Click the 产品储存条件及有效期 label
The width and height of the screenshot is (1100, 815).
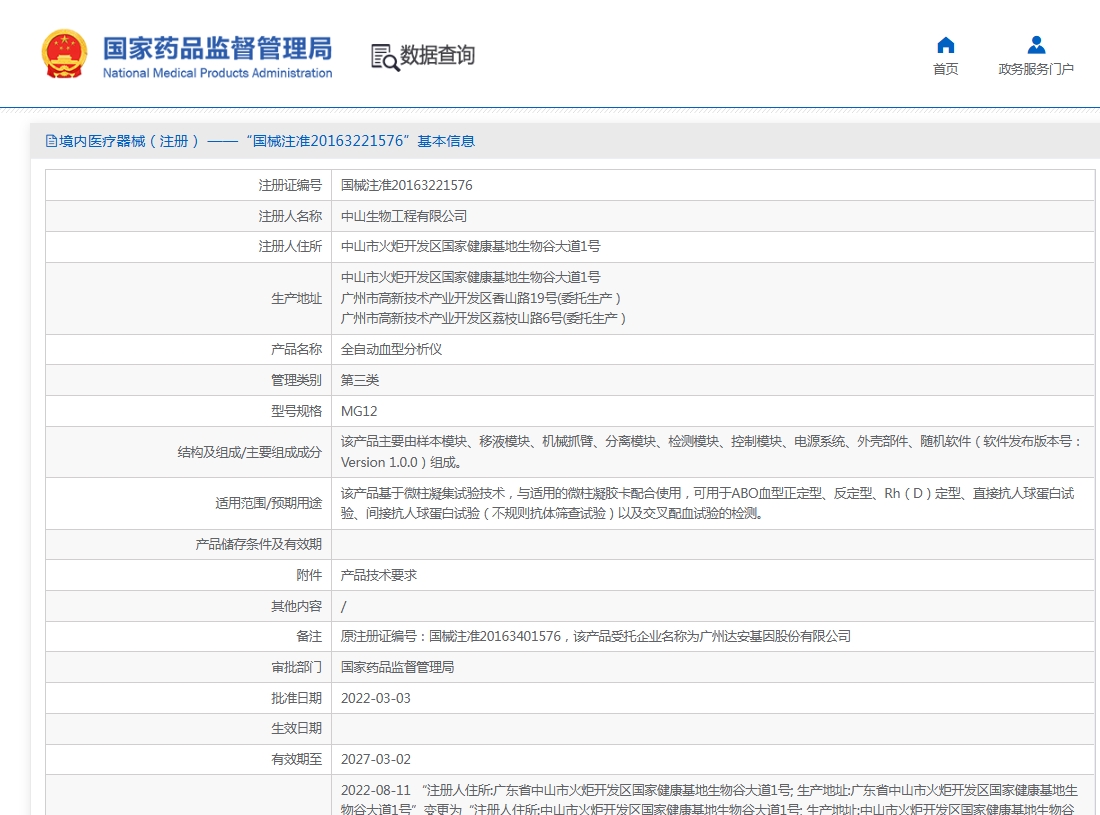pos(258,544)
